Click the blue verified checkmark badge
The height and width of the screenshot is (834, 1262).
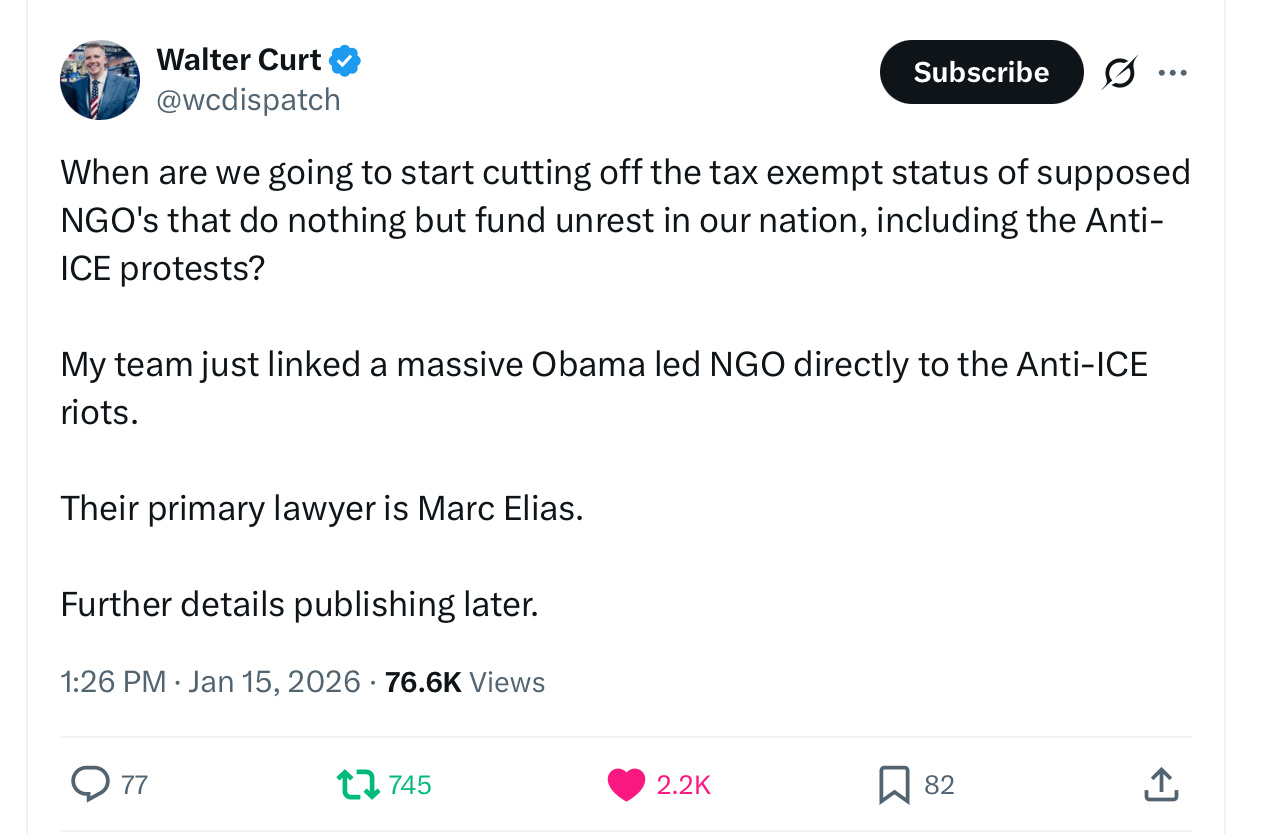tap(345, 61)
